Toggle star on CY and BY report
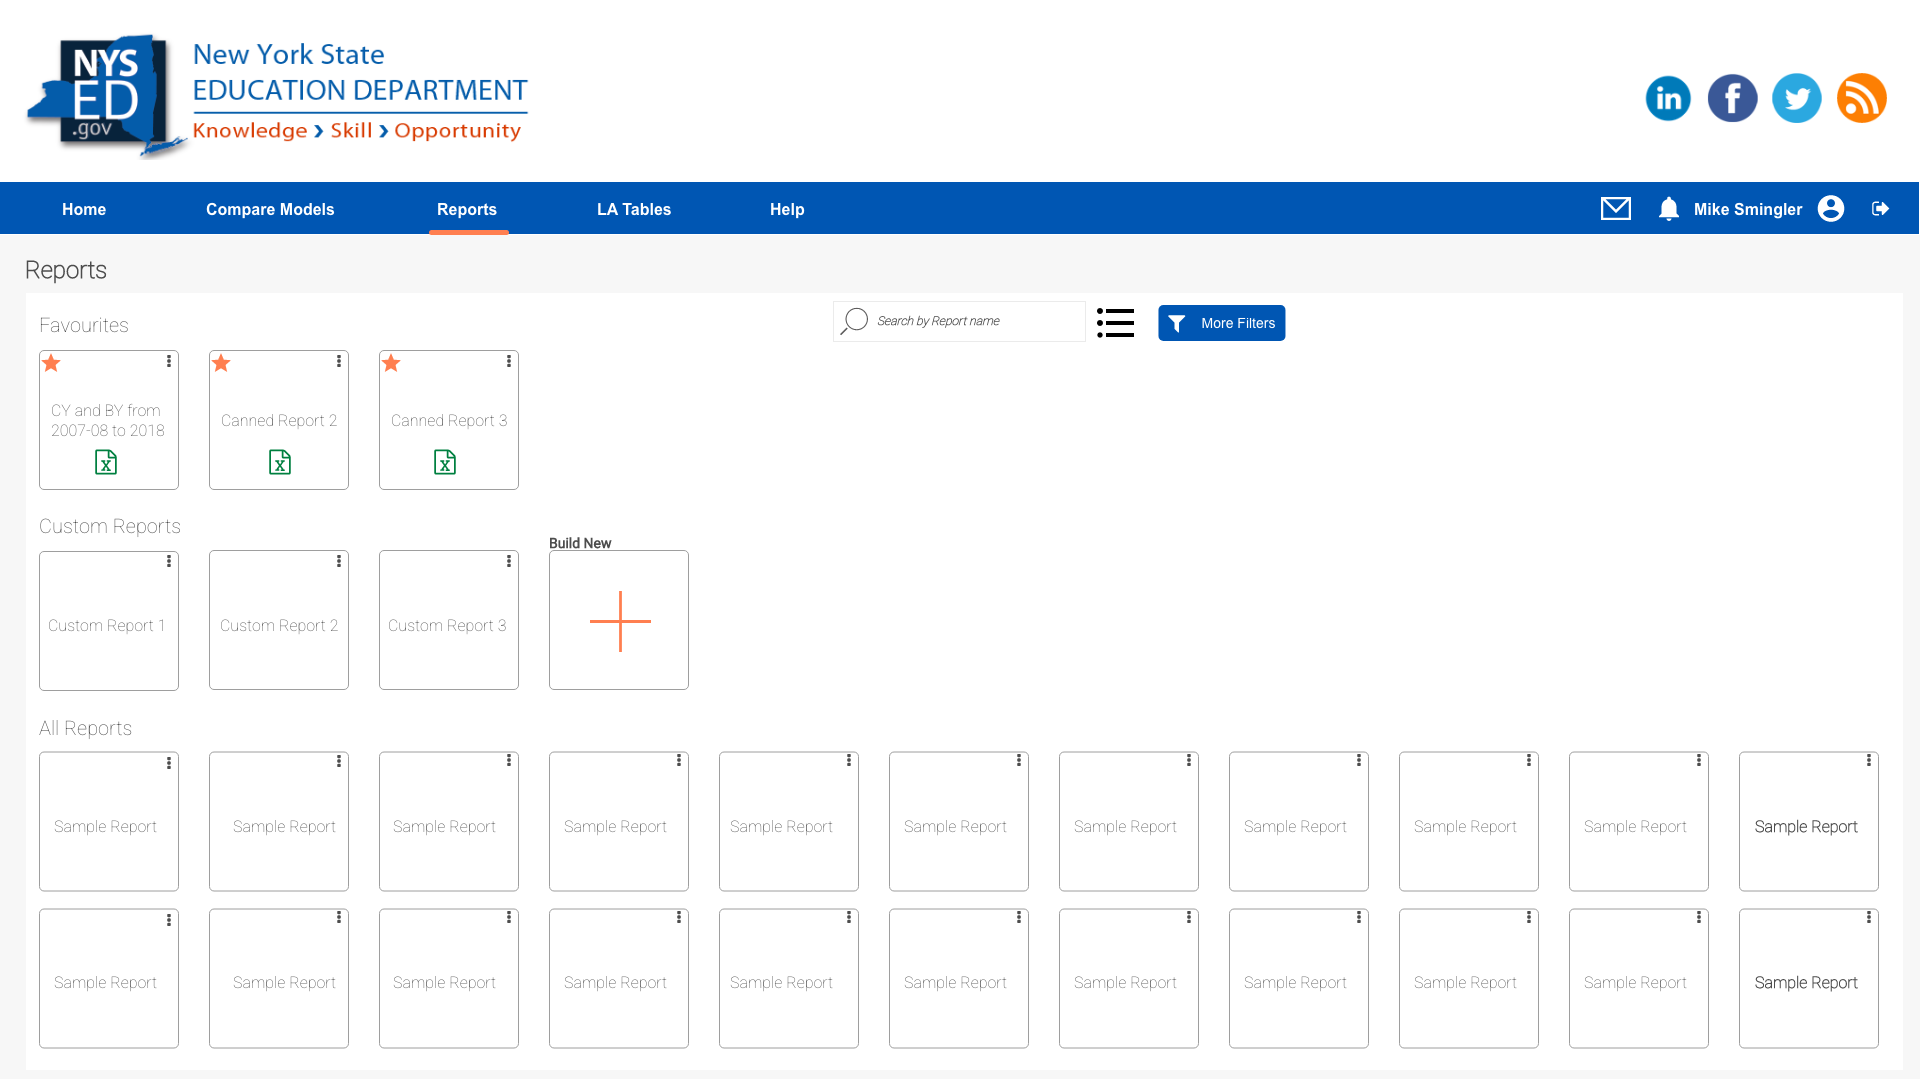 pyautogui.click(x=51, y=363)
